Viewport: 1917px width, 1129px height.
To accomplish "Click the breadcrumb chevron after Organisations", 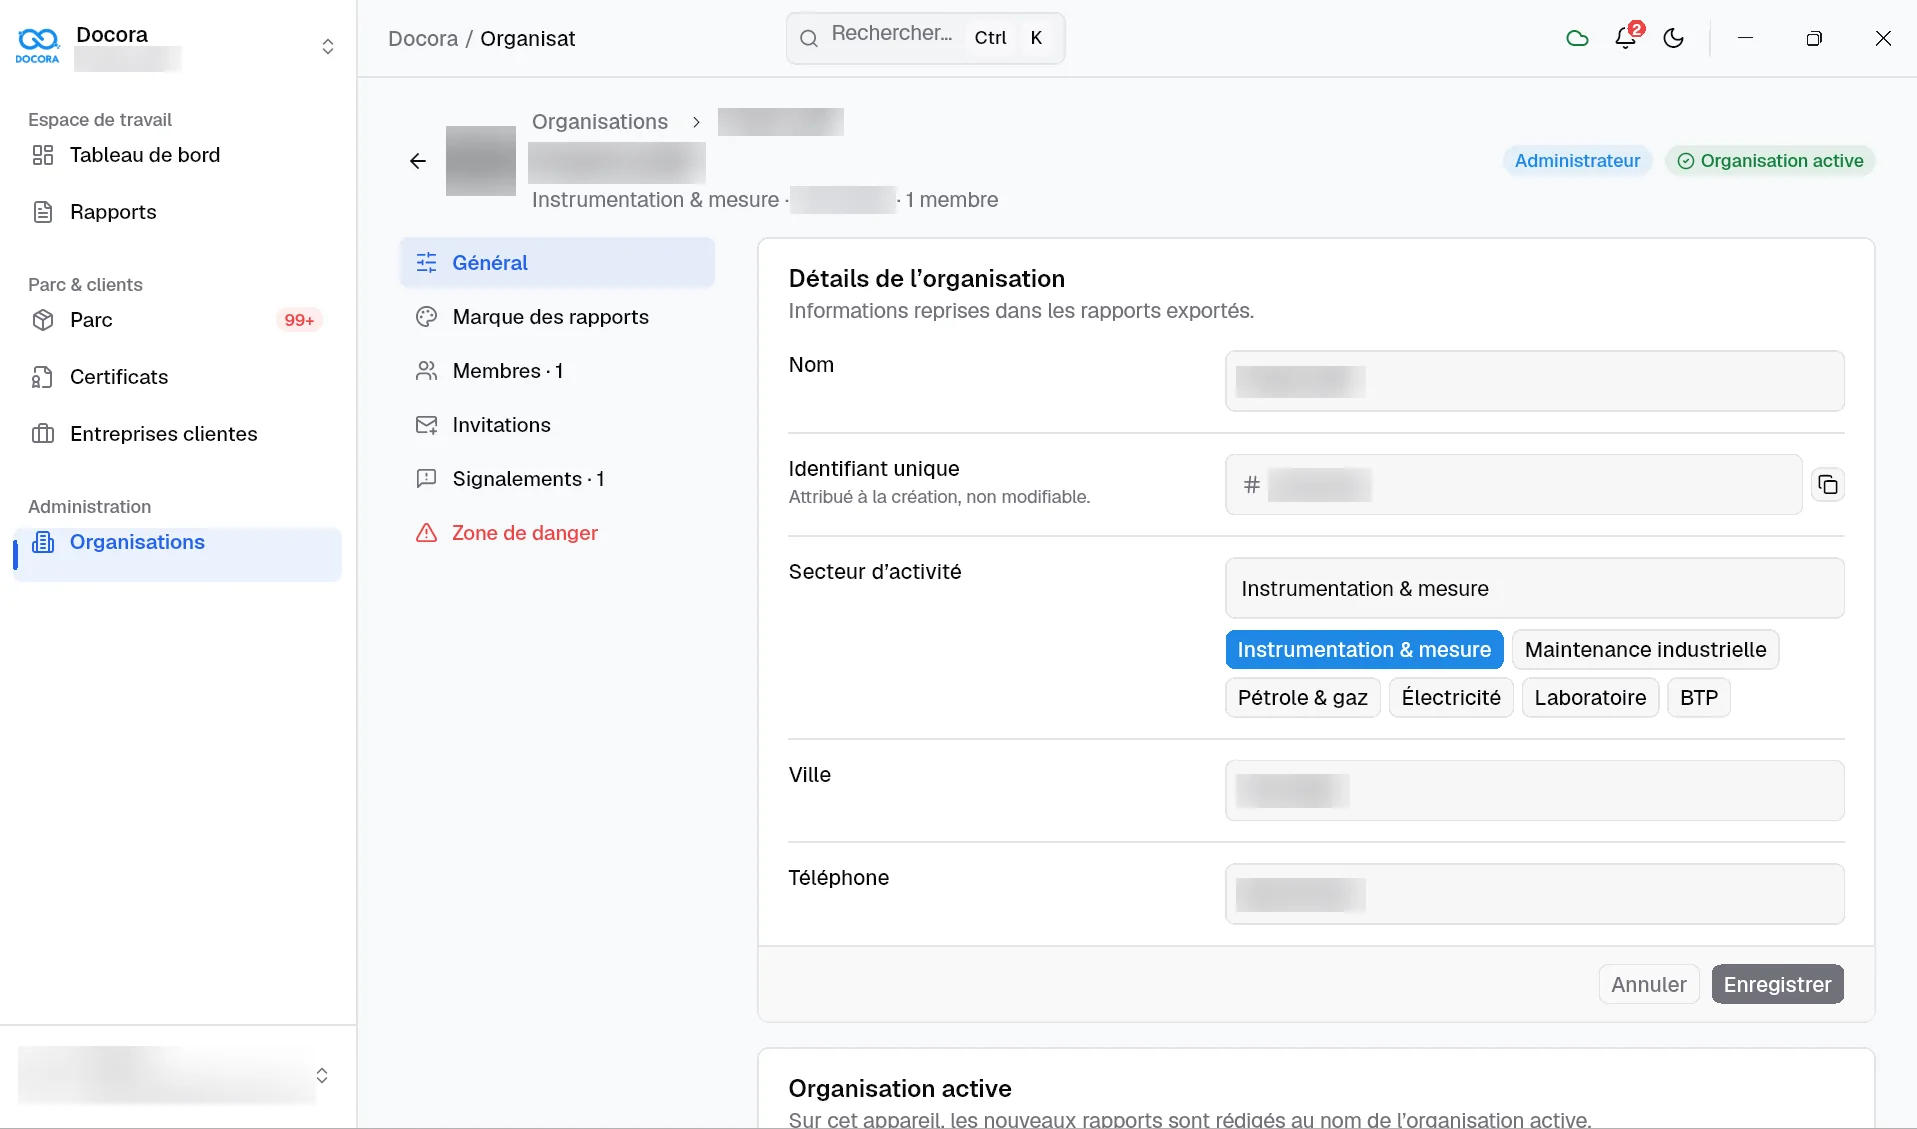I will point(696,122).
